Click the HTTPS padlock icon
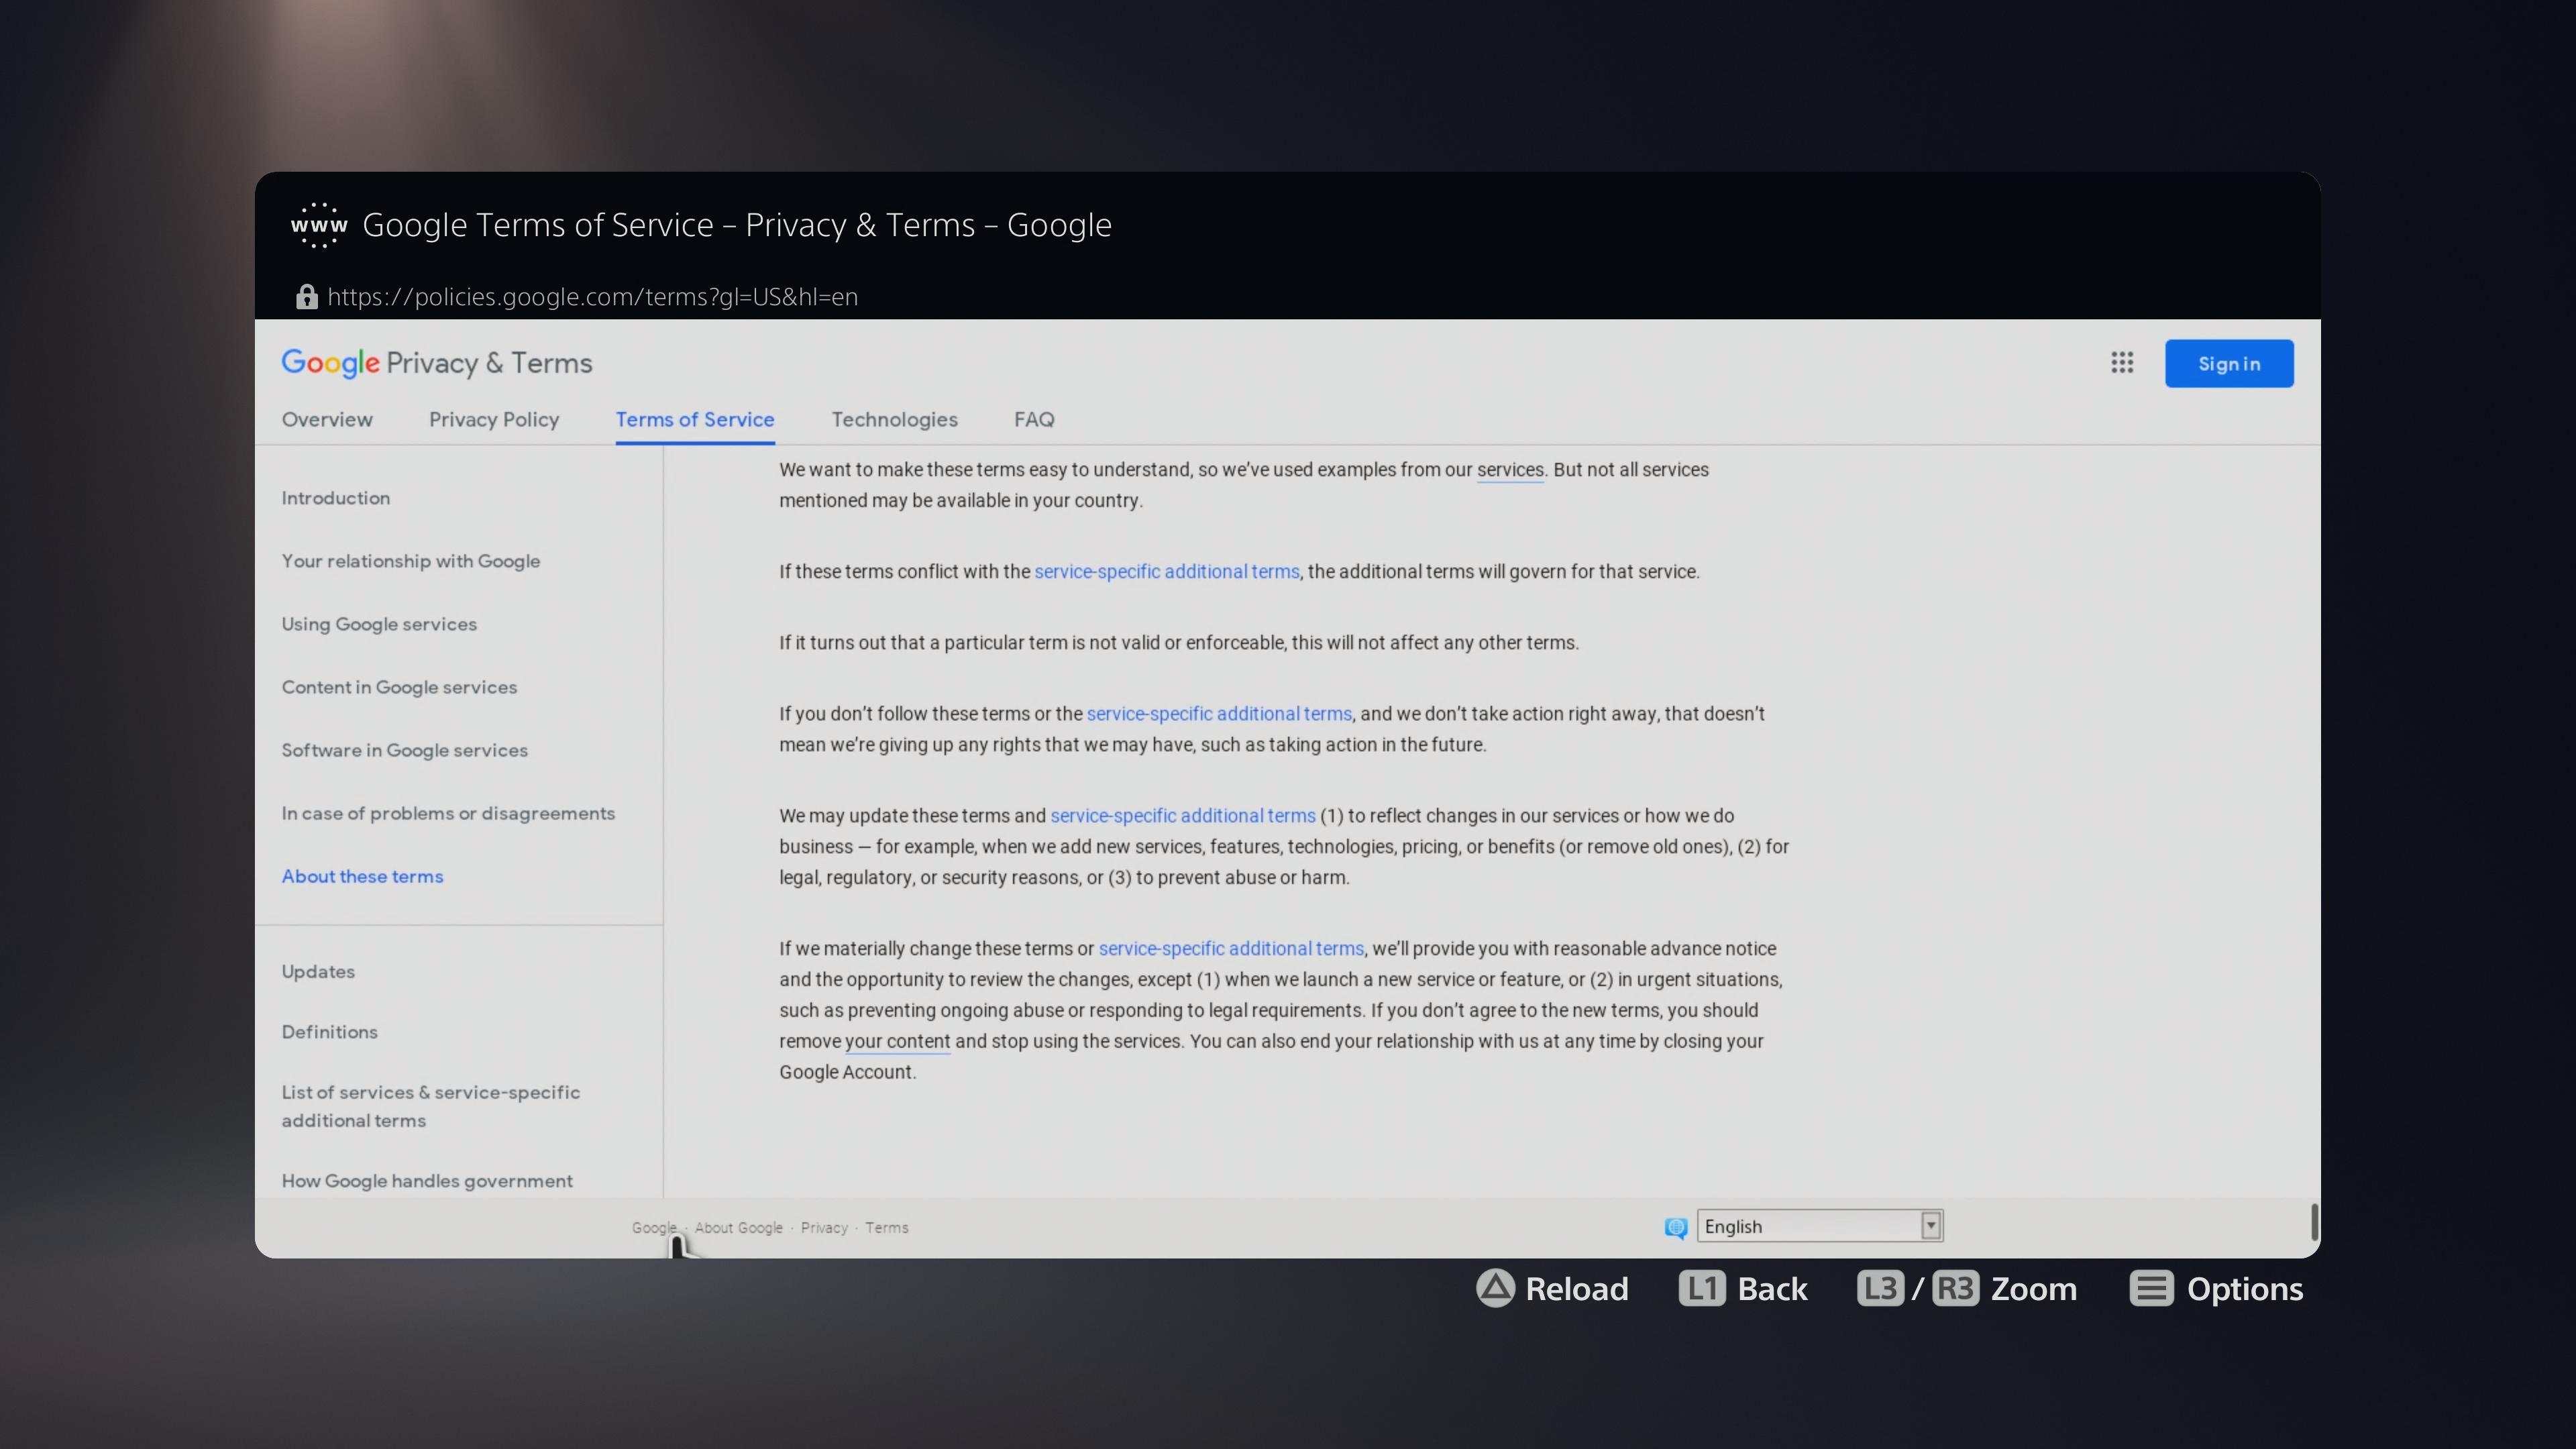The height and width of the screenshot is (1449, 2576). [x=306, y=297]
